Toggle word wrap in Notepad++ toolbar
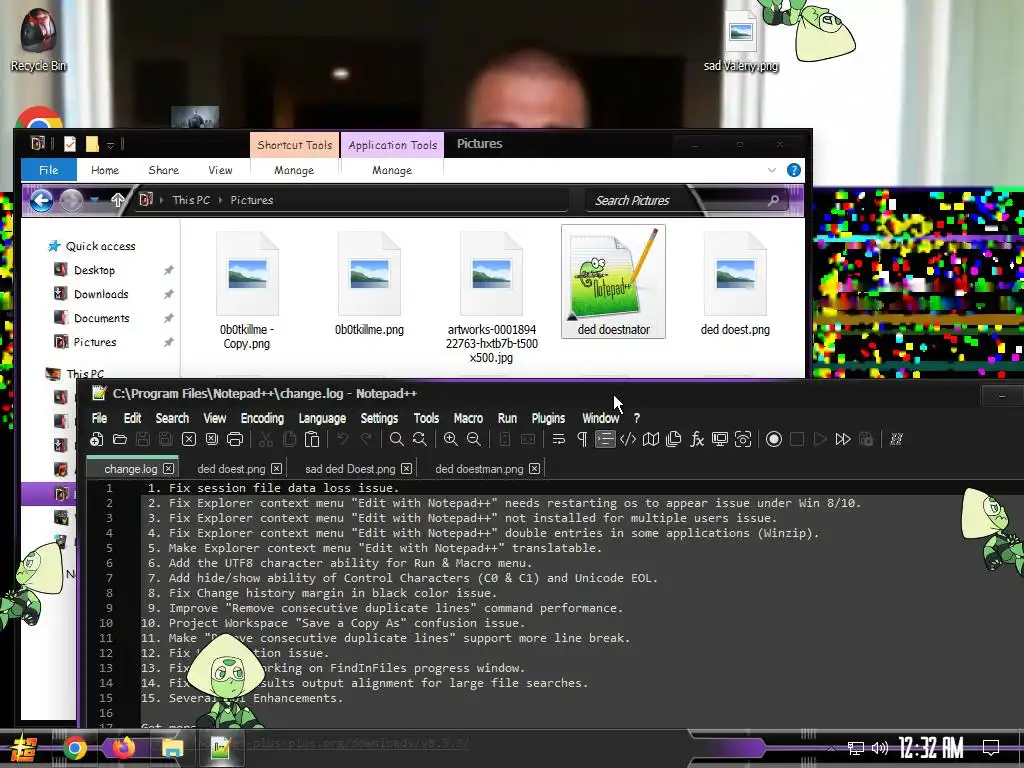 [x=558, y=440]
